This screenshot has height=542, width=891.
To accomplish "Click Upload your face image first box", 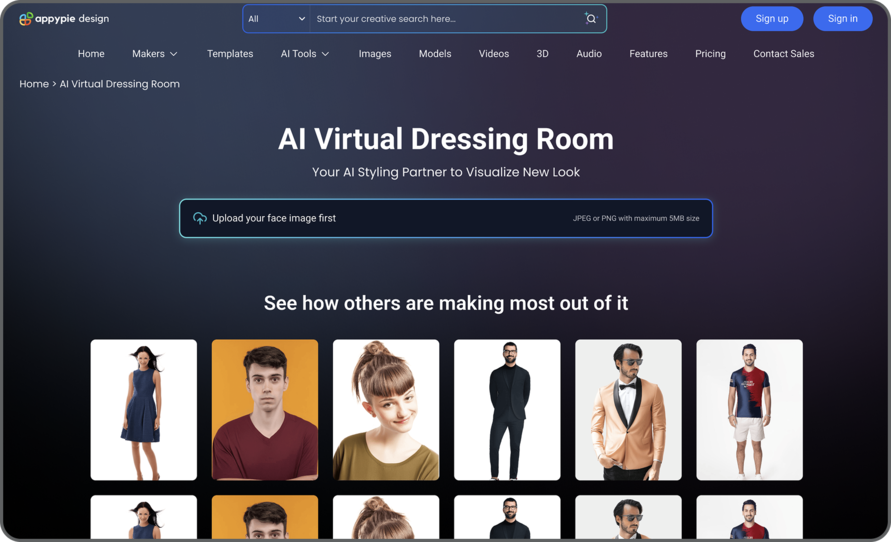I will point(446,218).
